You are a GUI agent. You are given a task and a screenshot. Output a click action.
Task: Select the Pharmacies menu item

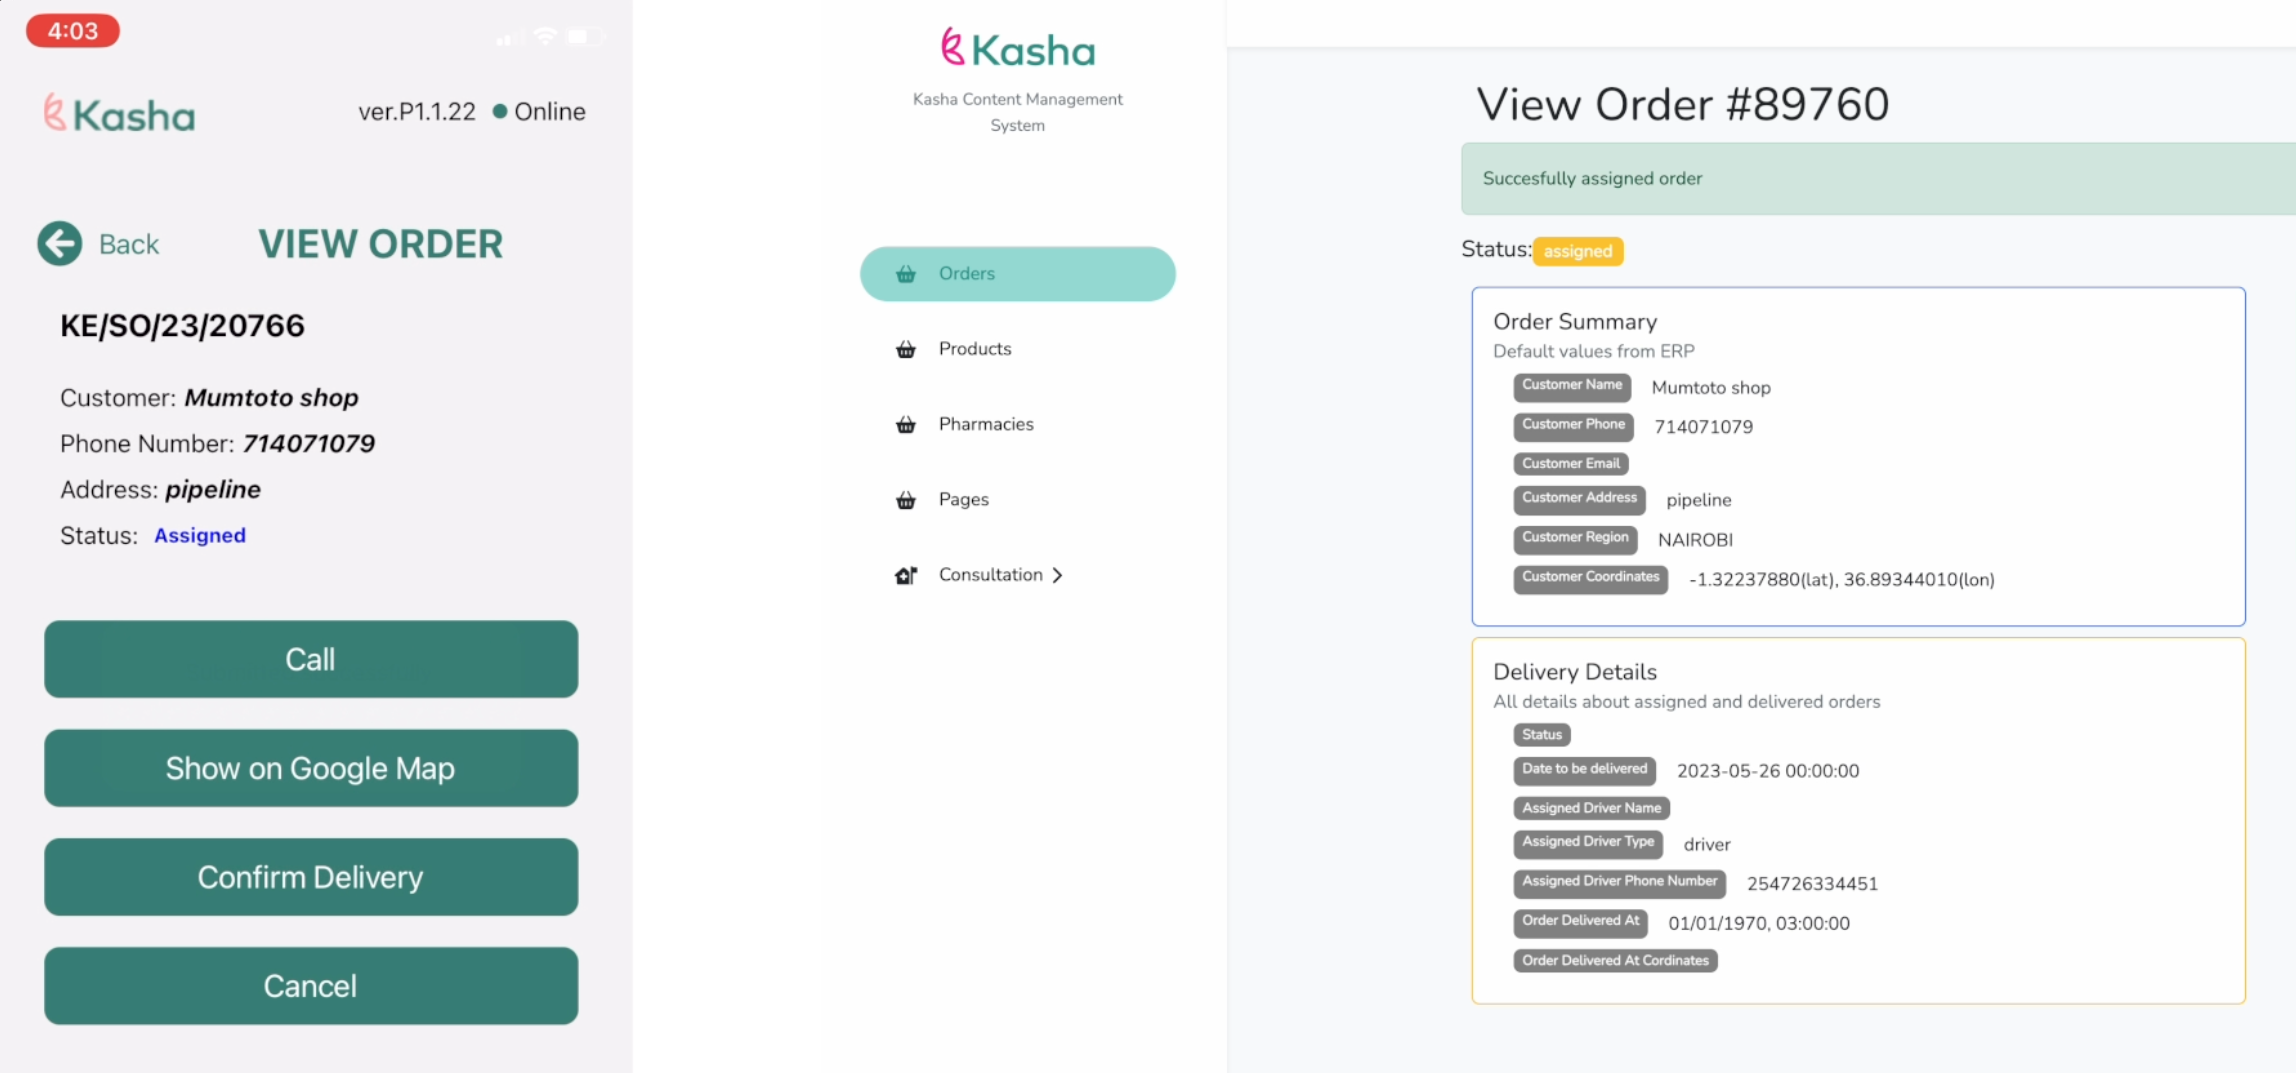coord(985,424)
